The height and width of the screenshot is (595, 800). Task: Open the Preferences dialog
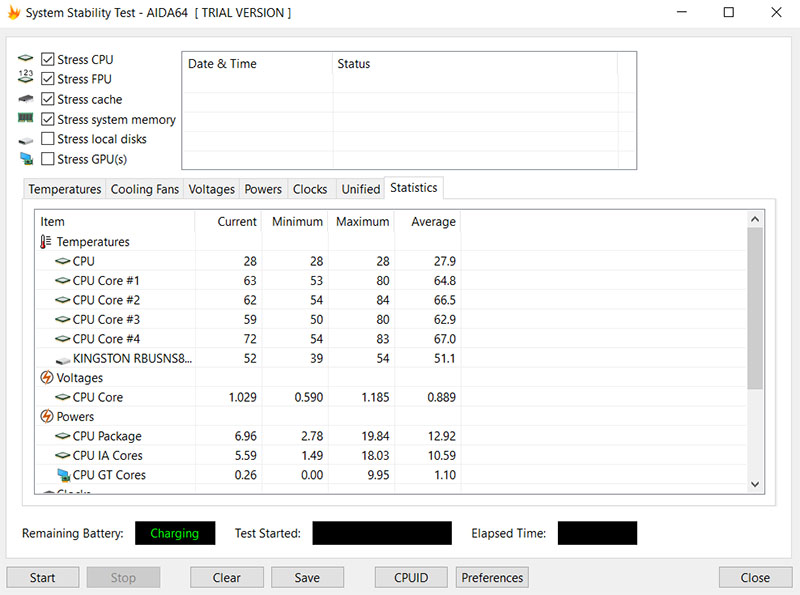point(492,577)
